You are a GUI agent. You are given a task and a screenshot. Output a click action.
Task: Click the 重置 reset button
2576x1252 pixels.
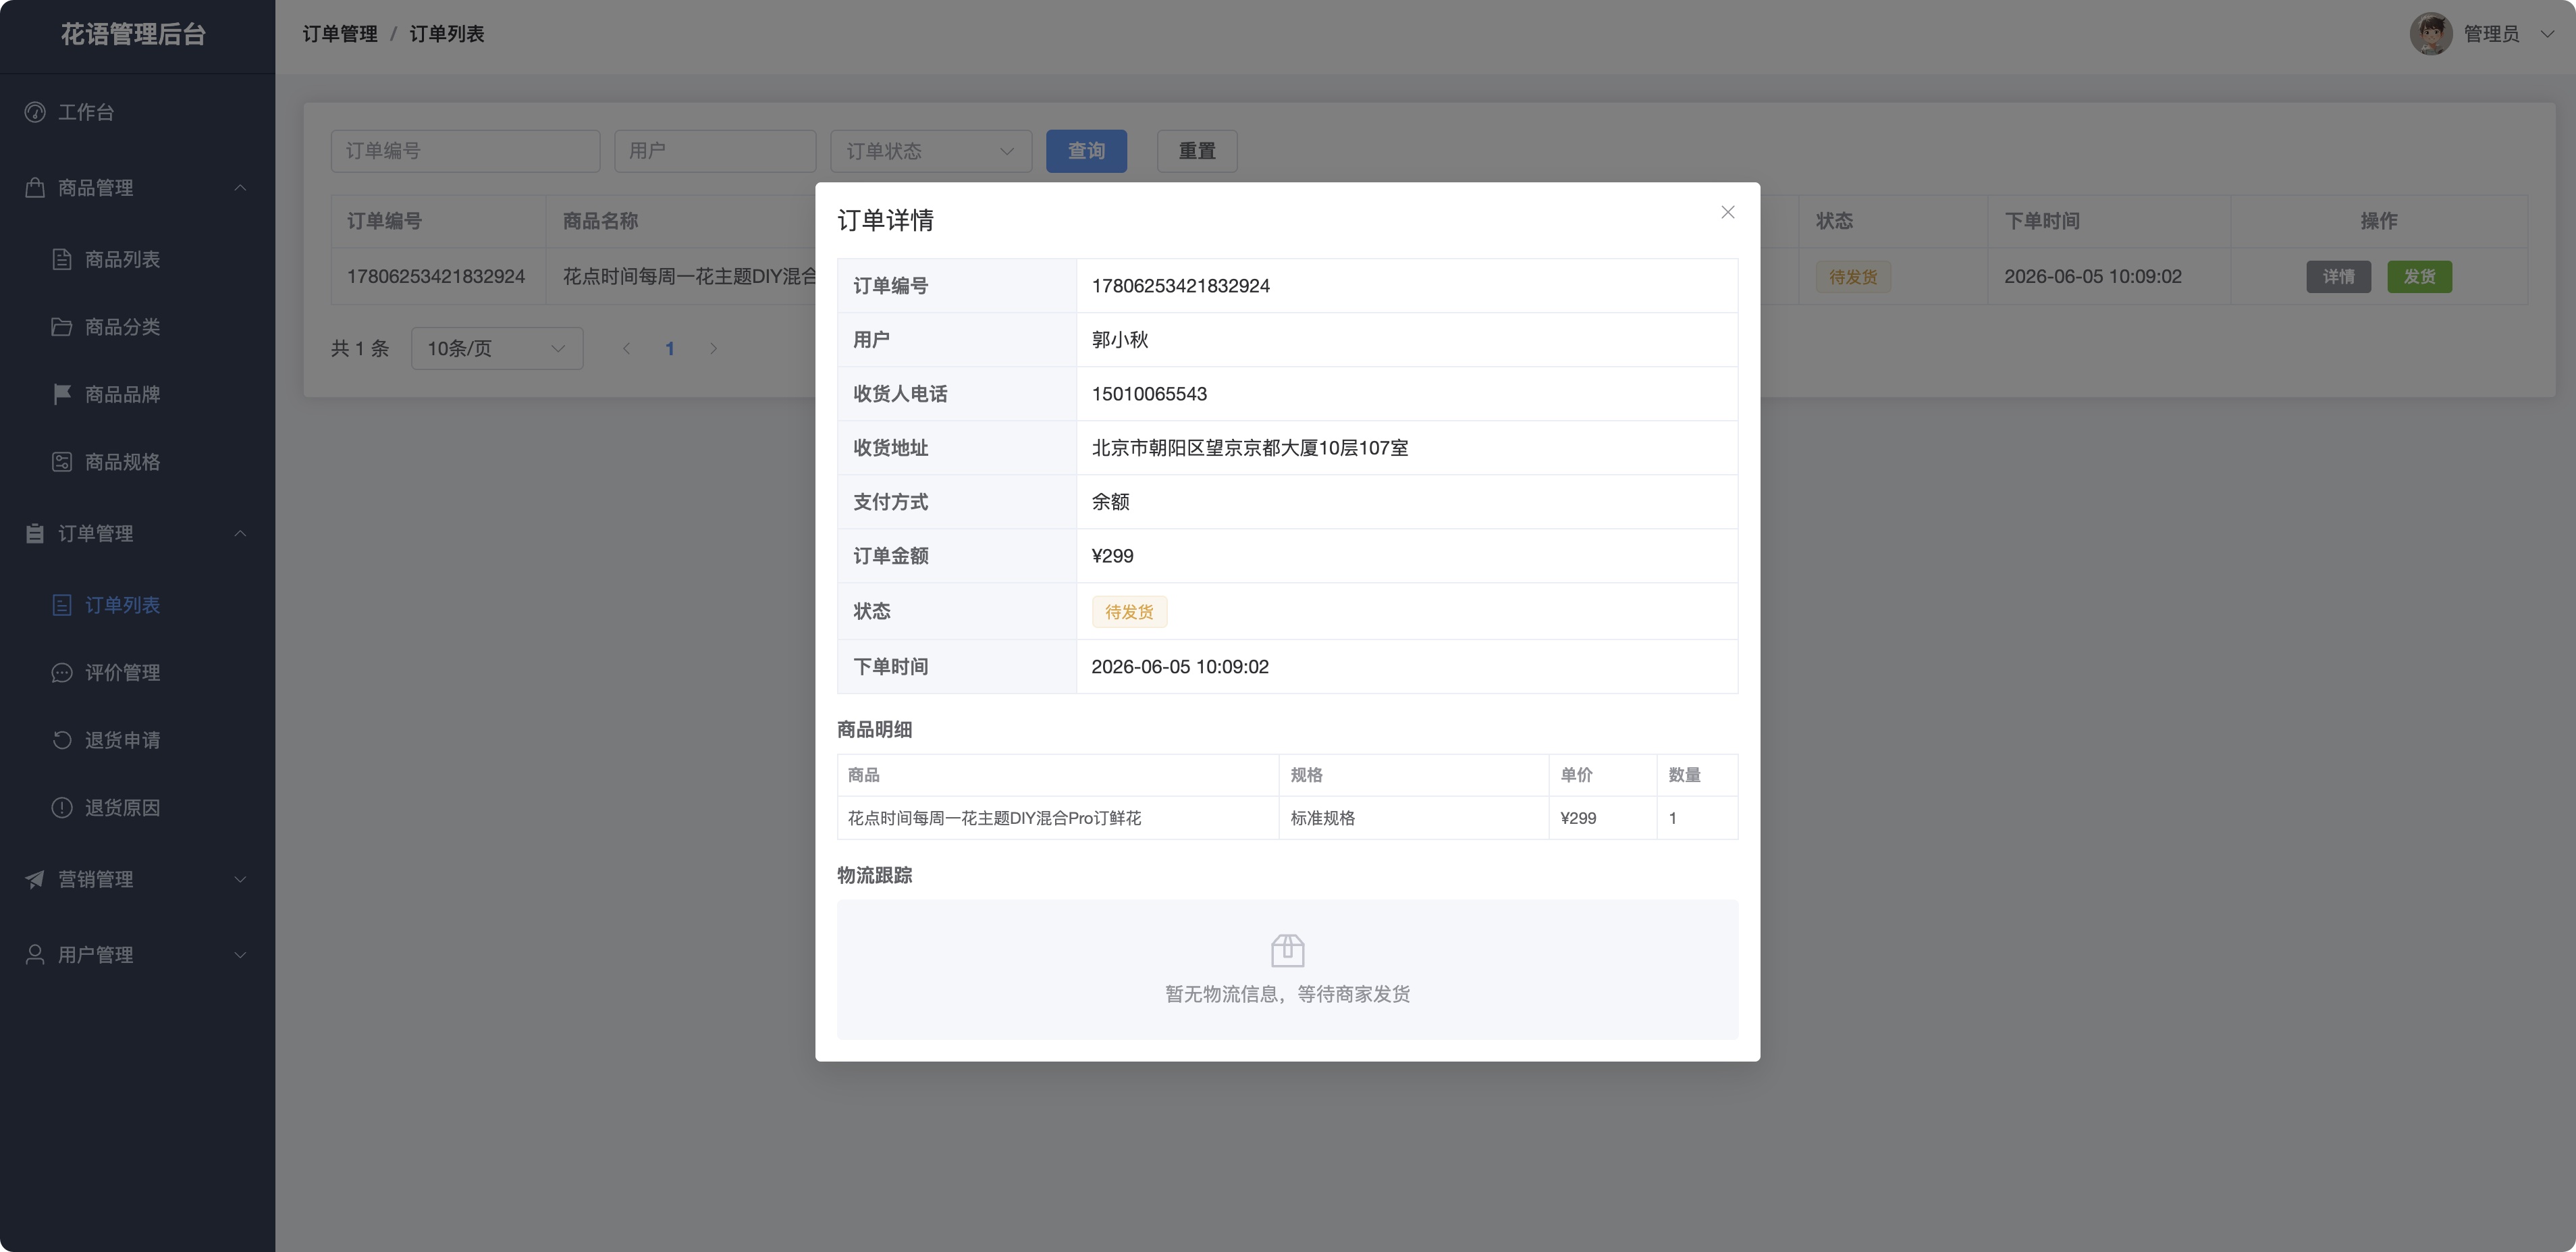(1197, 151)
